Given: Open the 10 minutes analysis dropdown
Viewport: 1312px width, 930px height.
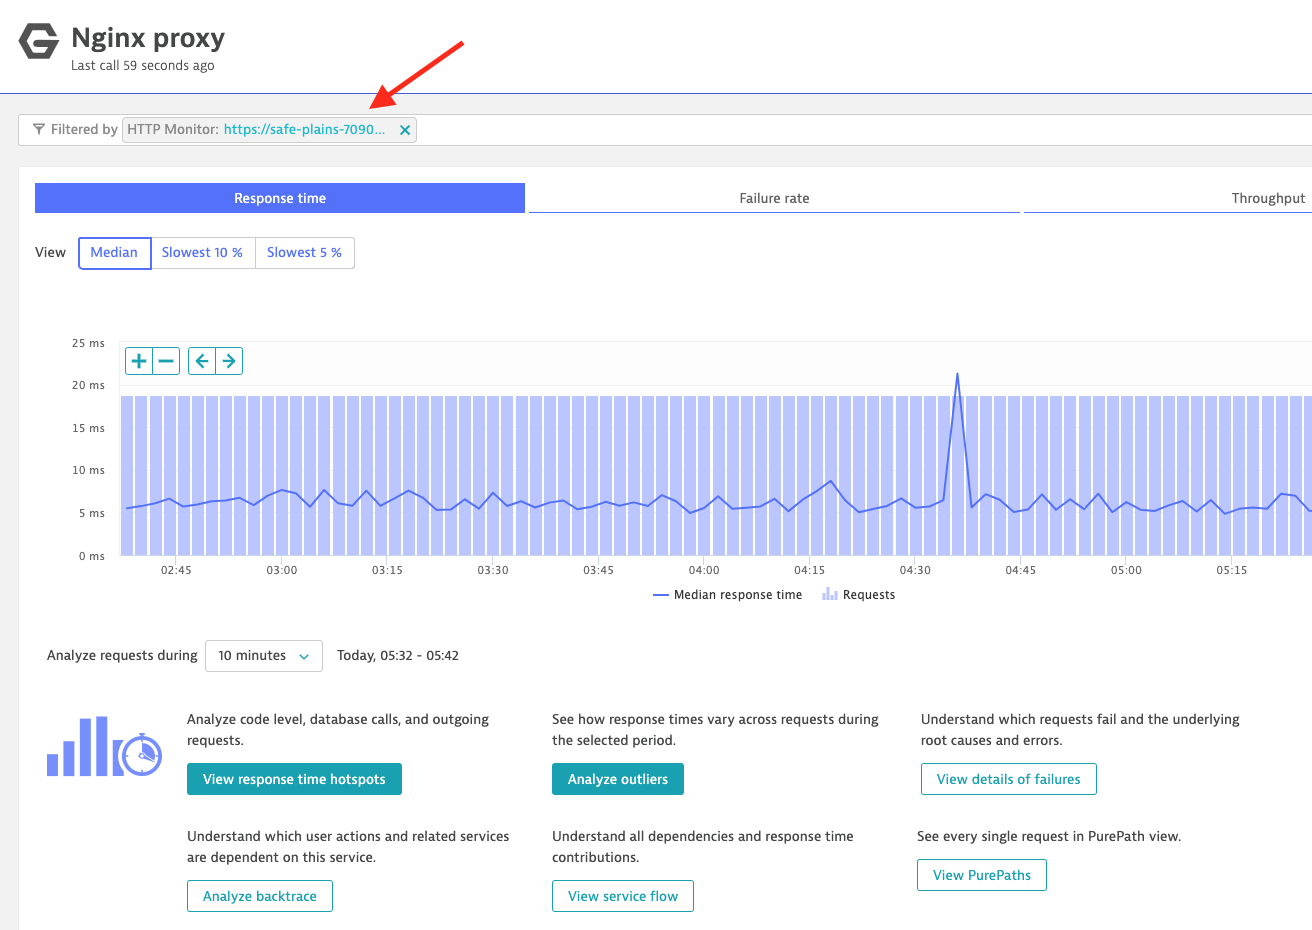Looking at the screenshot, I should tap(264, 656).
